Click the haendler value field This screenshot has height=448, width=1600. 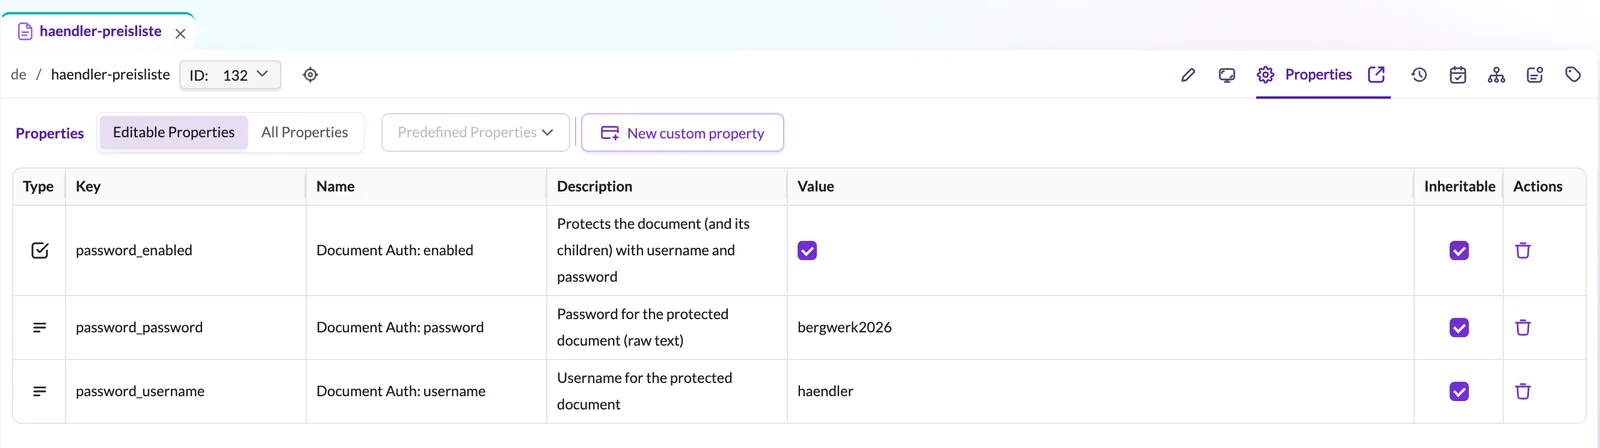[1100, 392]
